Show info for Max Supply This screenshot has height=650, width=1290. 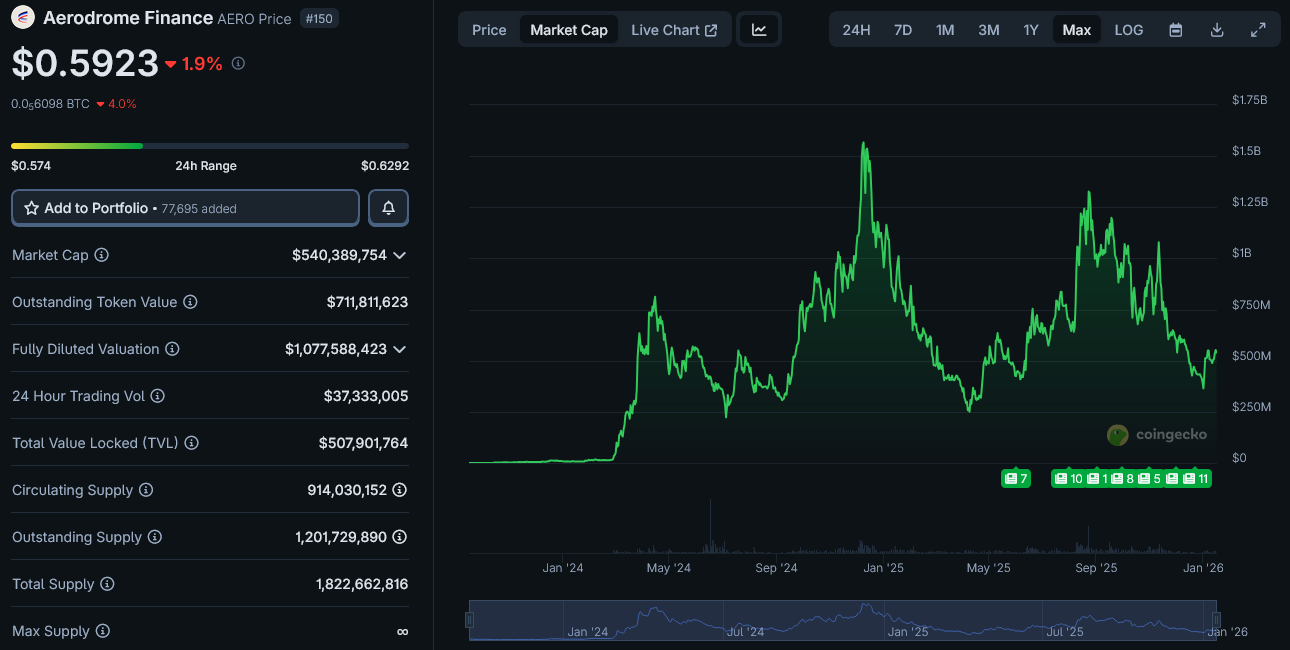pyautogui.click(x=102, y=631)
